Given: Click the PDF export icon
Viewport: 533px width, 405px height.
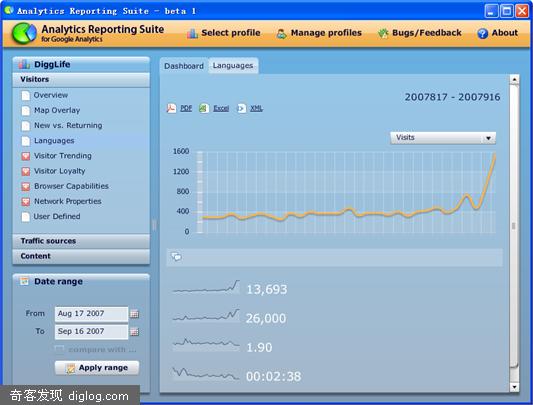Looking at the screenshot, I should click(x=171, y=108).
